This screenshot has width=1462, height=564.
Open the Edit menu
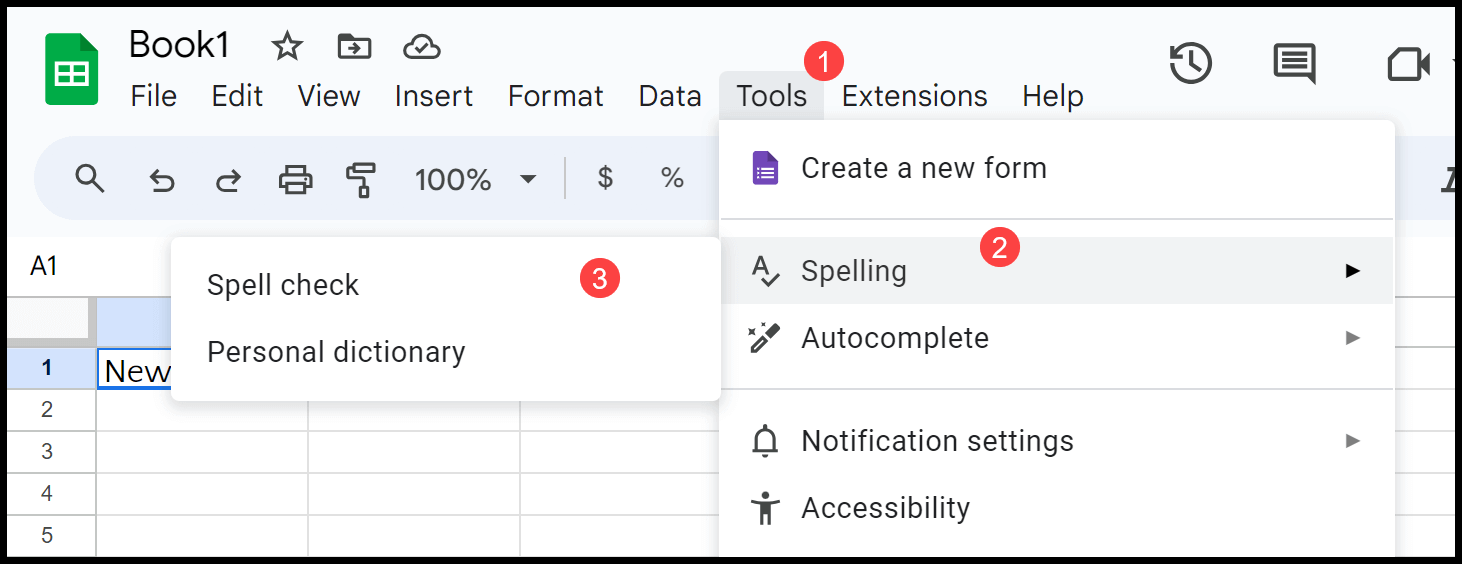237,96
